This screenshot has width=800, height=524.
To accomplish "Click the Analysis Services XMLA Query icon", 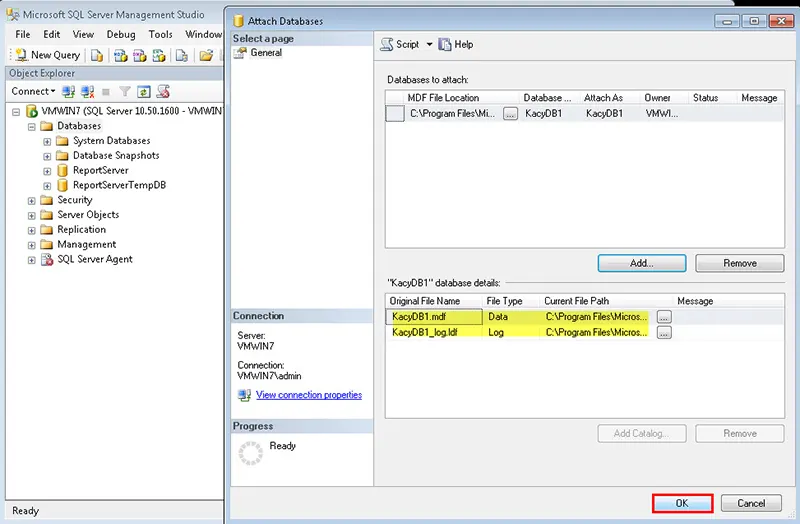I will tap(159, 55).
